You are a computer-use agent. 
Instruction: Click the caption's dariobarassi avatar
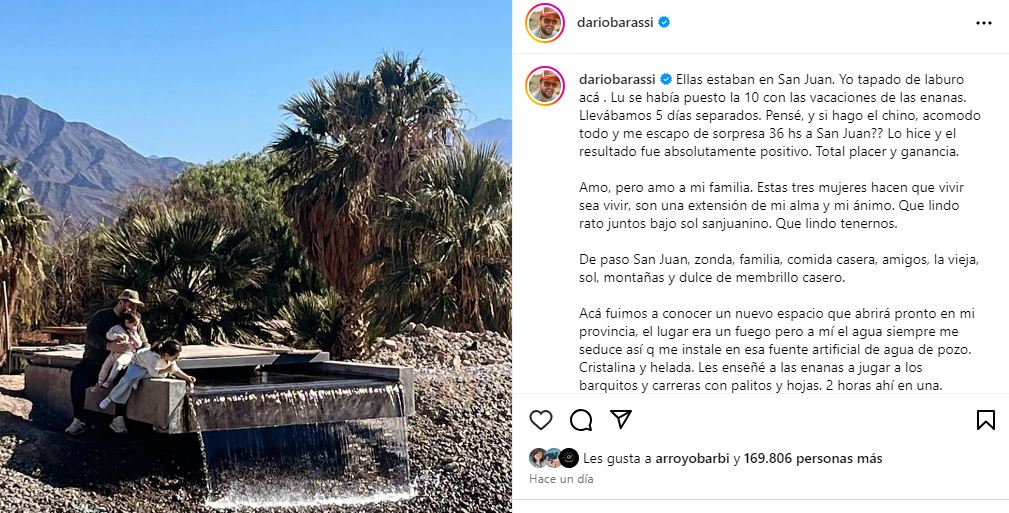544,86
